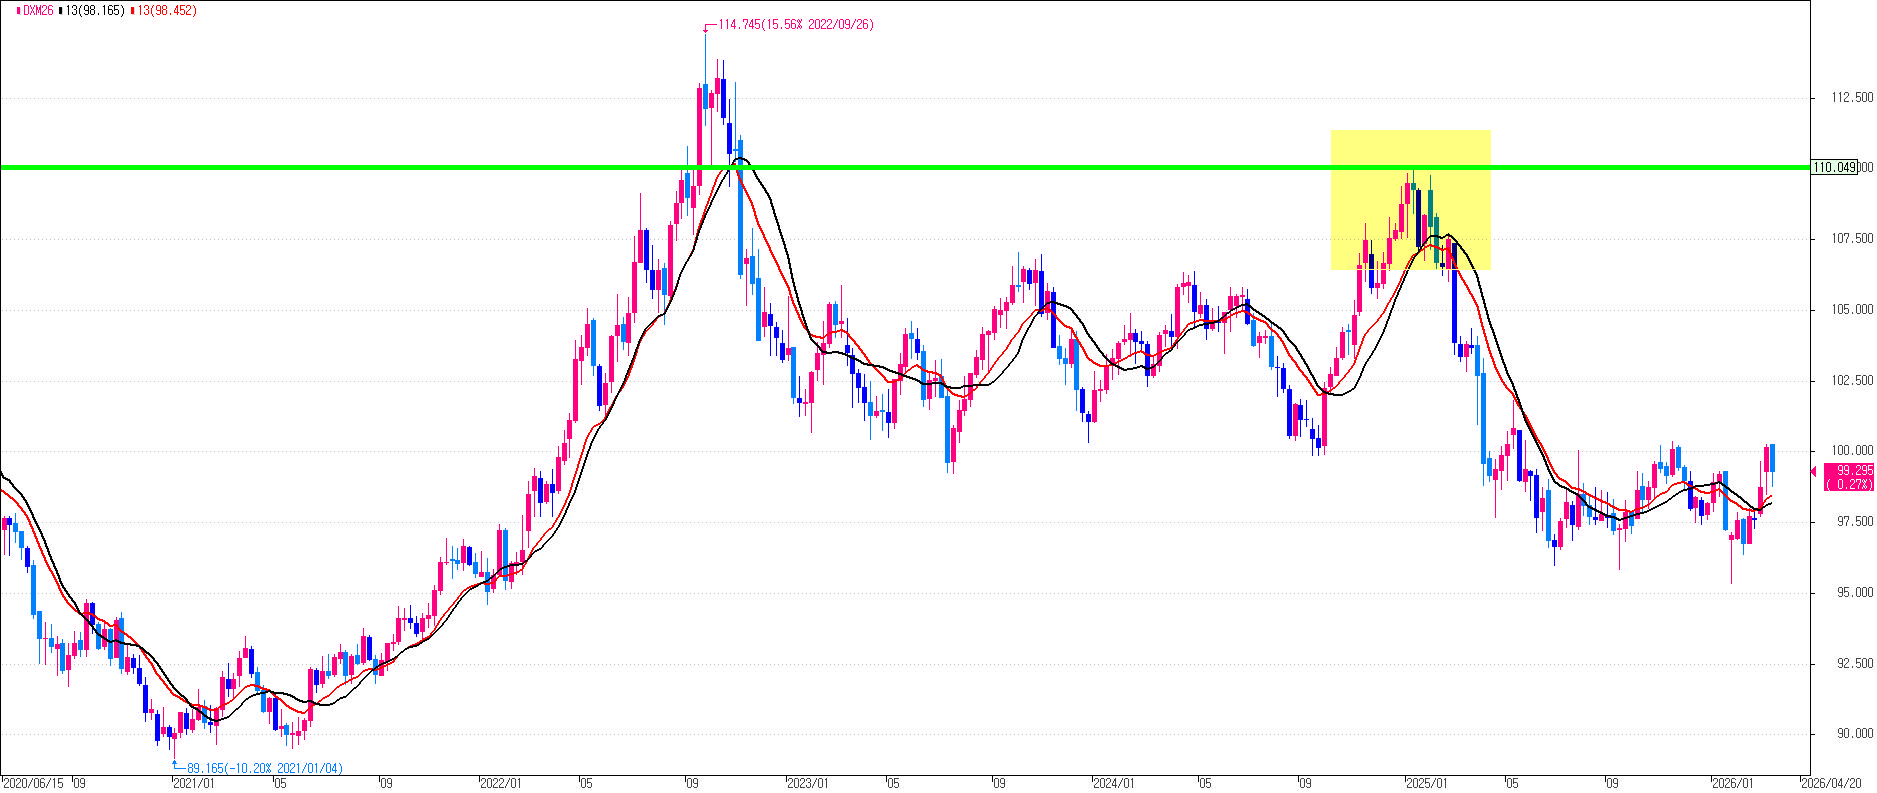Click the 110.049 price label on axis
1877x793 pixels.
[1834, 167]
